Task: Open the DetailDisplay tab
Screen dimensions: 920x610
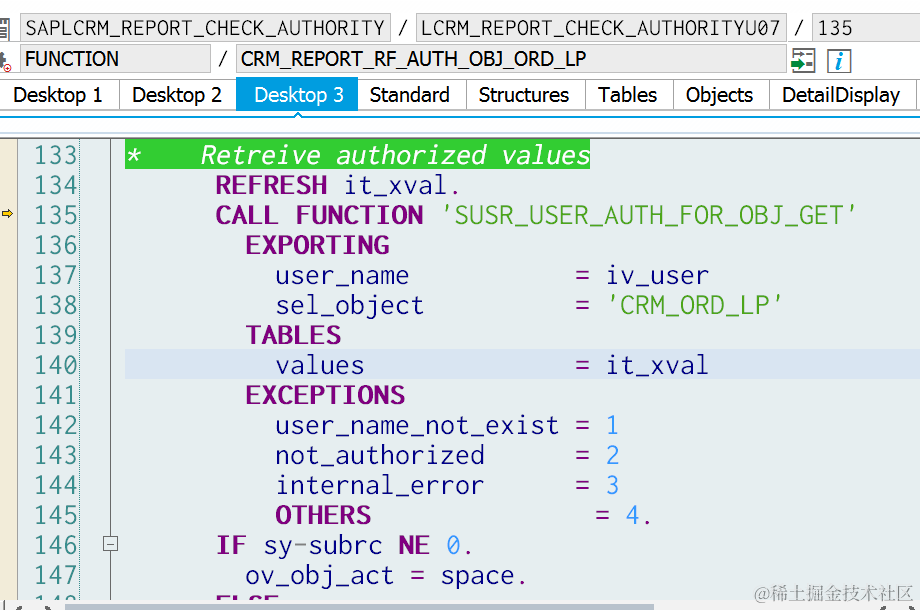Action: (x=841, y=94)
